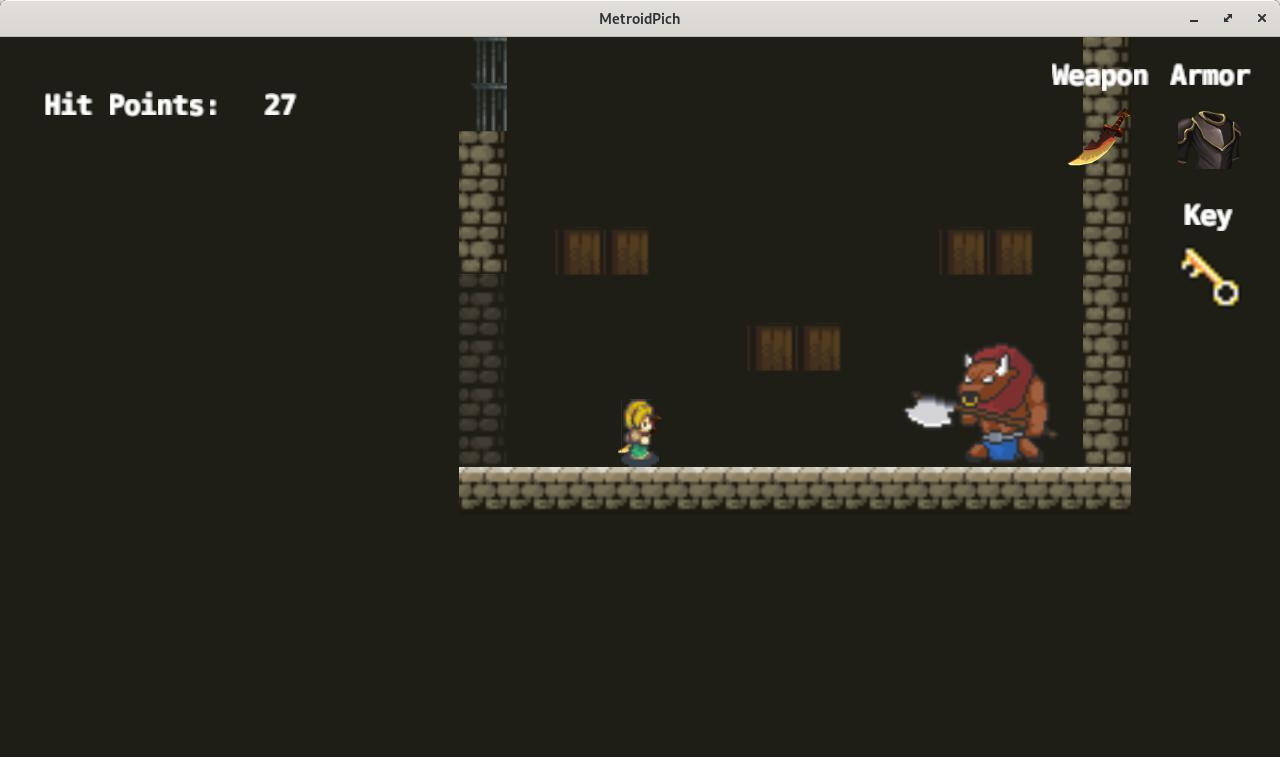Click the iron barred gate at top
The width and height of the screenshot is (1280, 757).
pyautogui.click(x=490, y=84)
